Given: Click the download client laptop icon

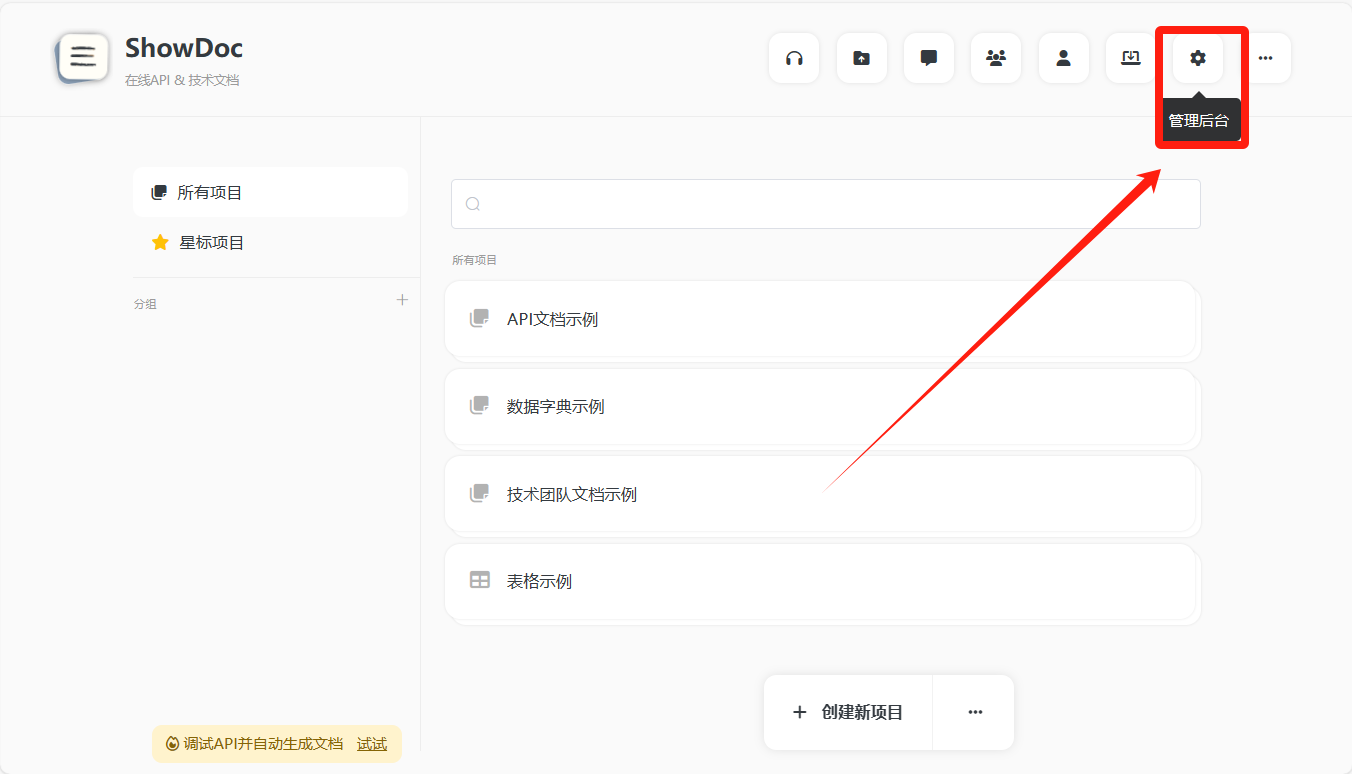Looking at the screenshot, I should pyautogui.click(x=1130, y=58).
